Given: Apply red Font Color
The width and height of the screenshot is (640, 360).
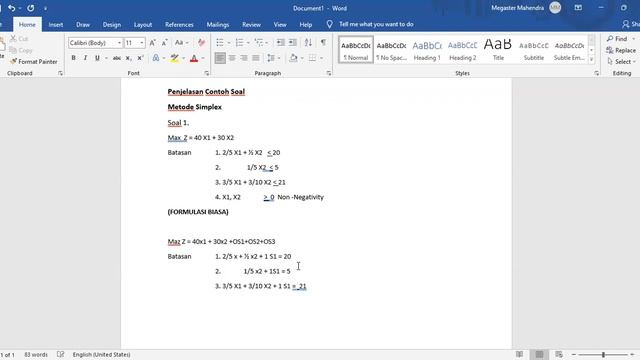Looking at the screenshot, I should 194,58.
